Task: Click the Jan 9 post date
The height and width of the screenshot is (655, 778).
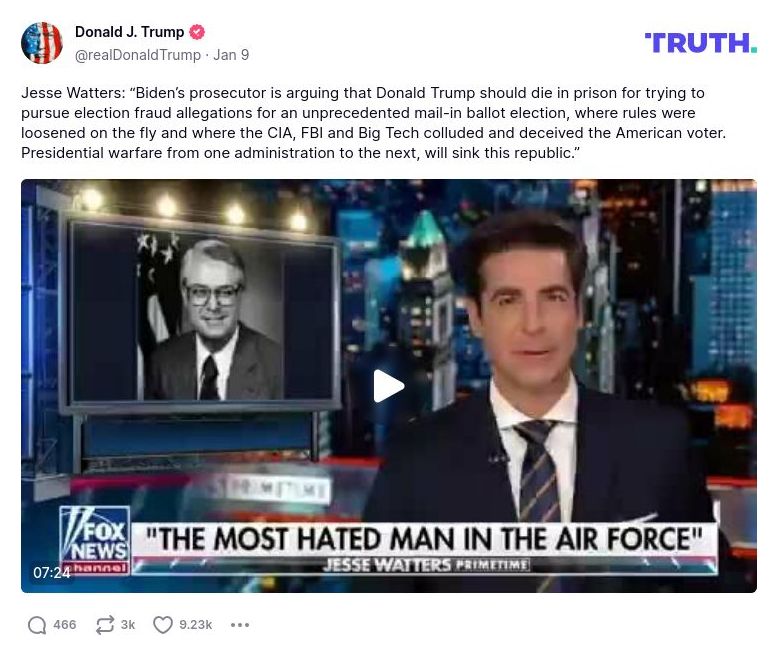Action: tap(231, 55)
